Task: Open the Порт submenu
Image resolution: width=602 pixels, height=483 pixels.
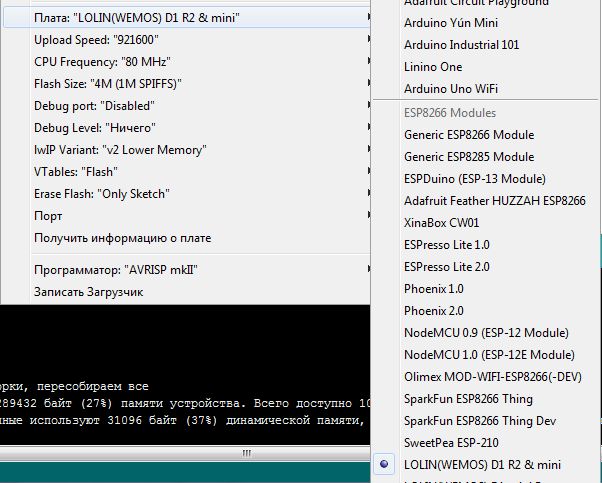Action: pyautogui.click(x=187, y=216)
